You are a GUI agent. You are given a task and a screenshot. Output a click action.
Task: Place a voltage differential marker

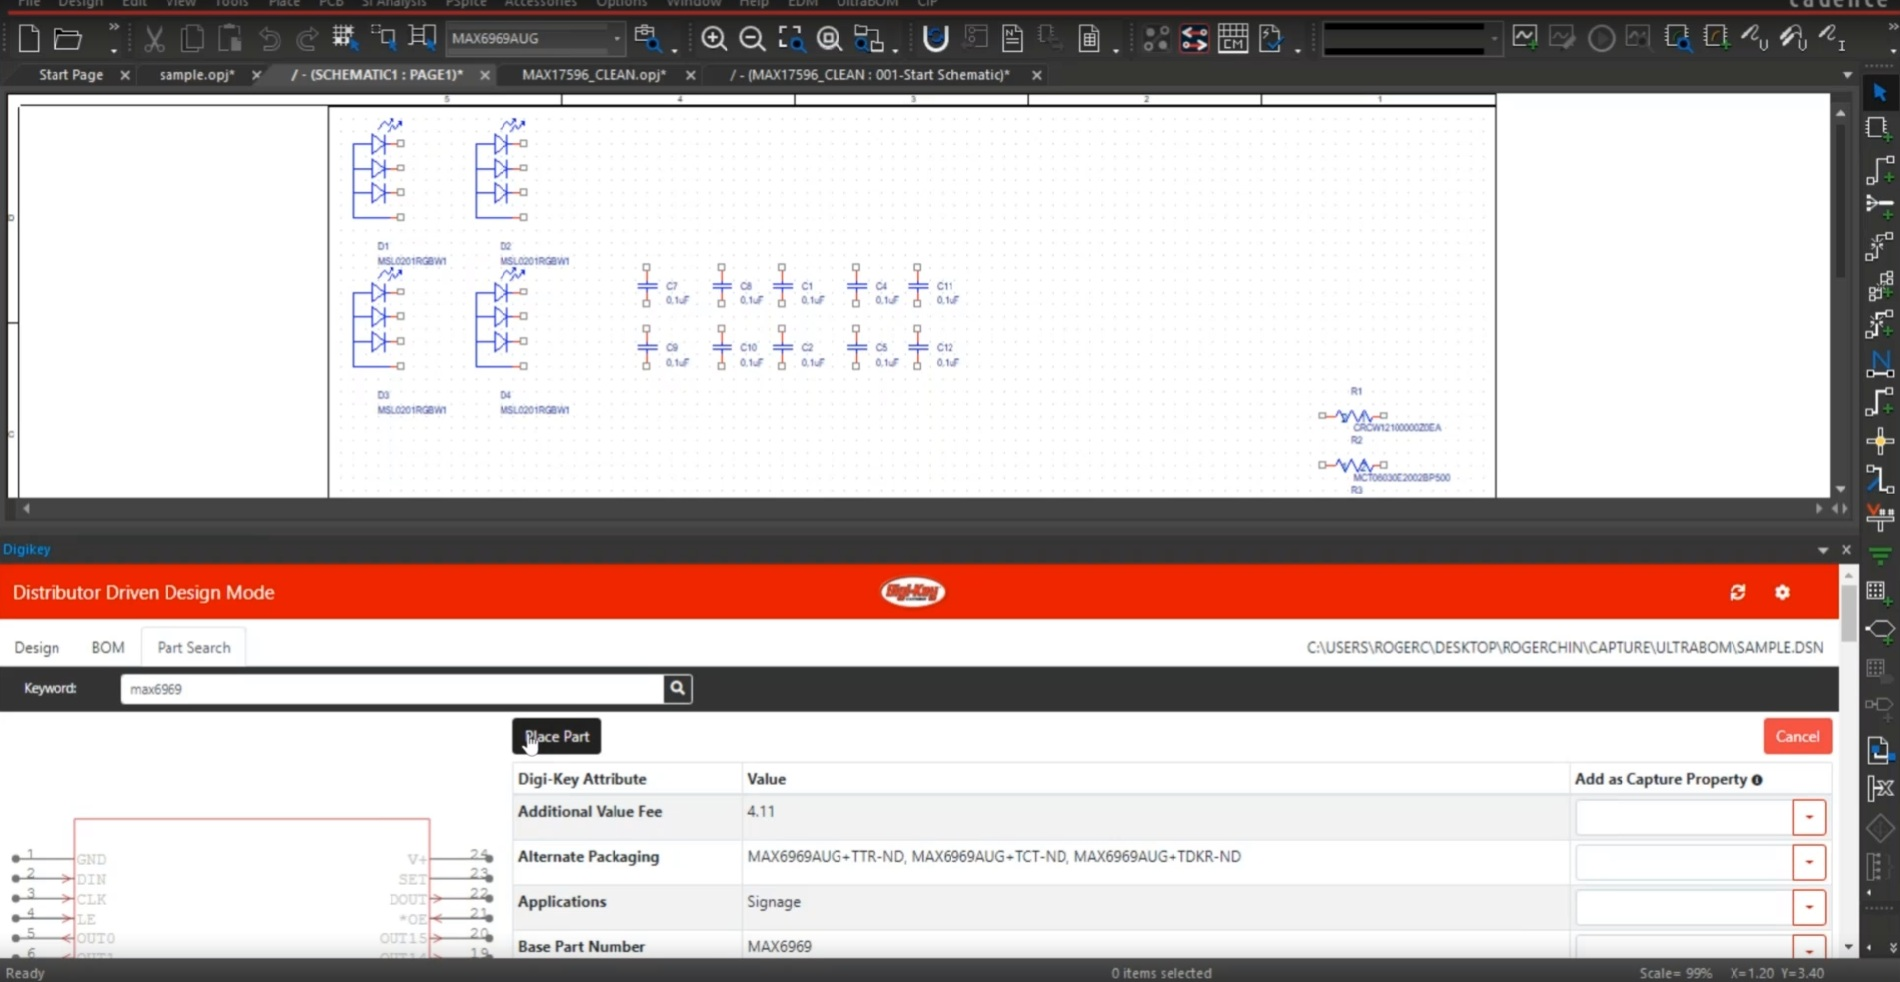(1792, 38)
